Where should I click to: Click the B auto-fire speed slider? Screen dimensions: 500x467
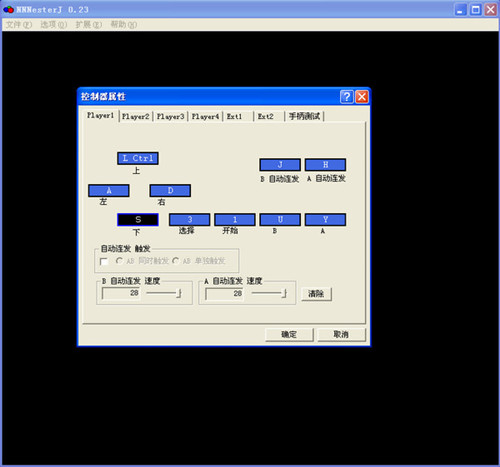[164, 293]
